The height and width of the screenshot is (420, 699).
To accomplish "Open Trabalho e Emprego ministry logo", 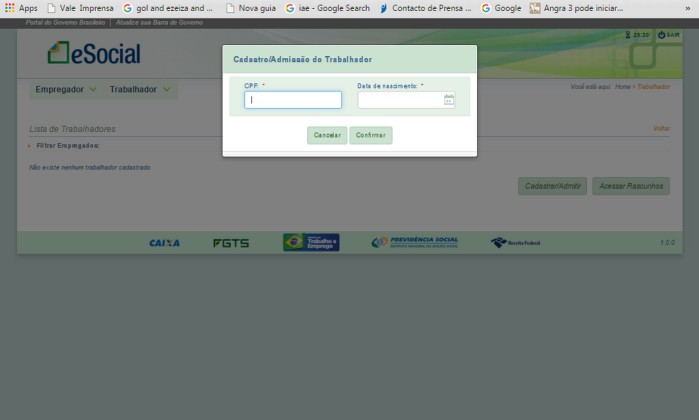I will [x=311, y=242].
